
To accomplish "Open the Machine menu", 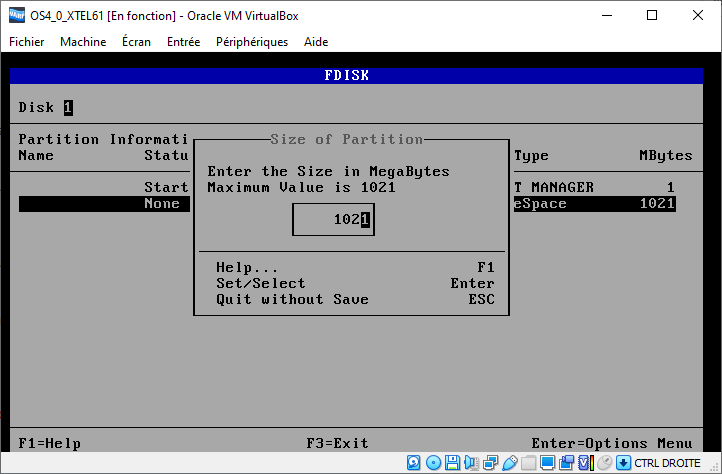I will click(x=83, y=42).
